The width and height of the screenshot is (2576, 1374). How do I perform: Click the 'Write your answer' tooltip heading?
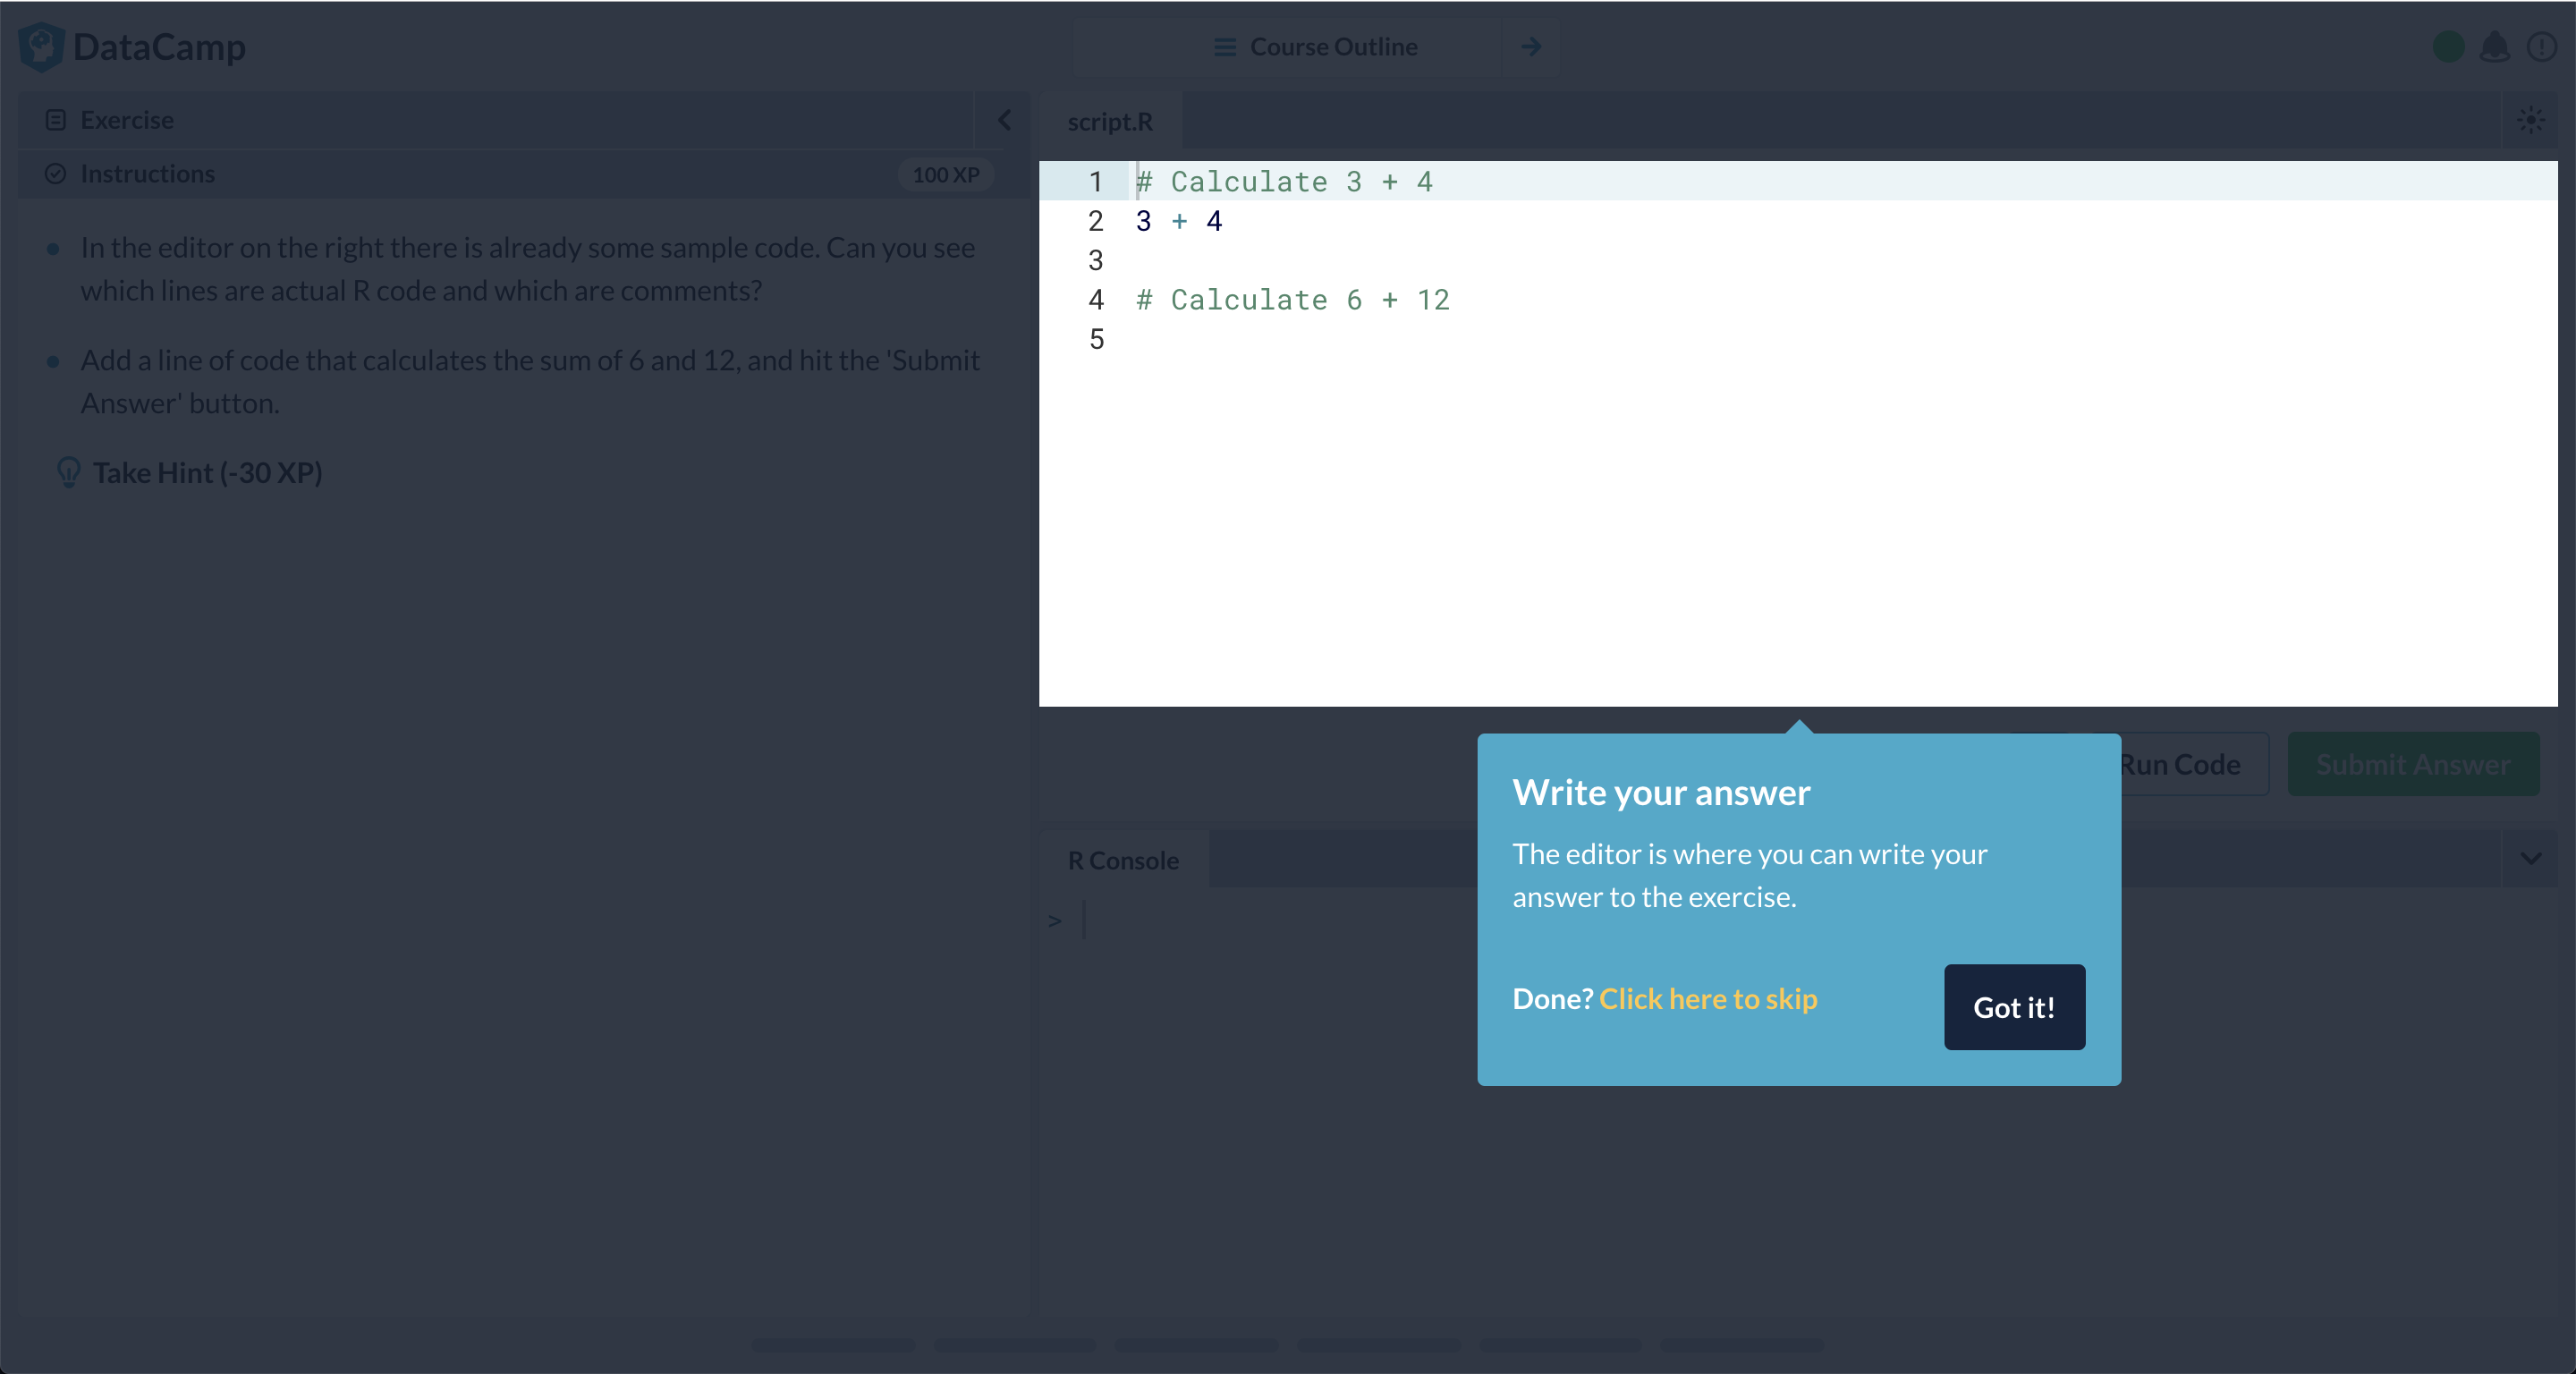click(1661, 791)
